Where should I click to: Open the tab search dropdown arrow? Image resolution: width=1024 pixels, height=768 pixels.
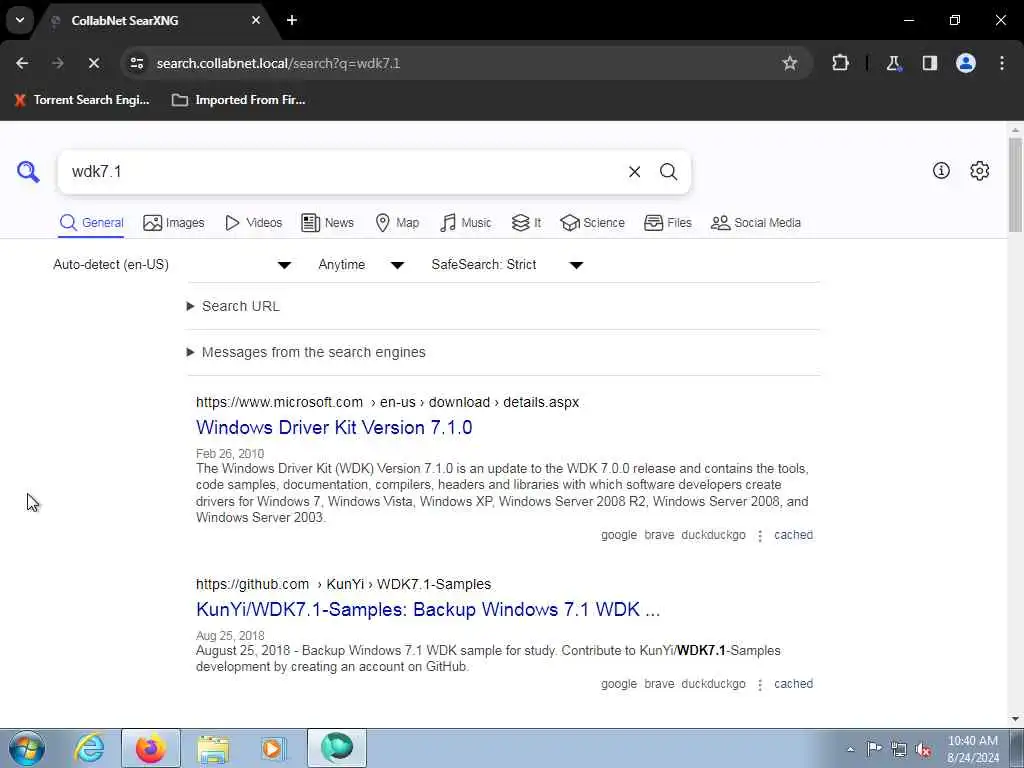click(x=20, y=20)
